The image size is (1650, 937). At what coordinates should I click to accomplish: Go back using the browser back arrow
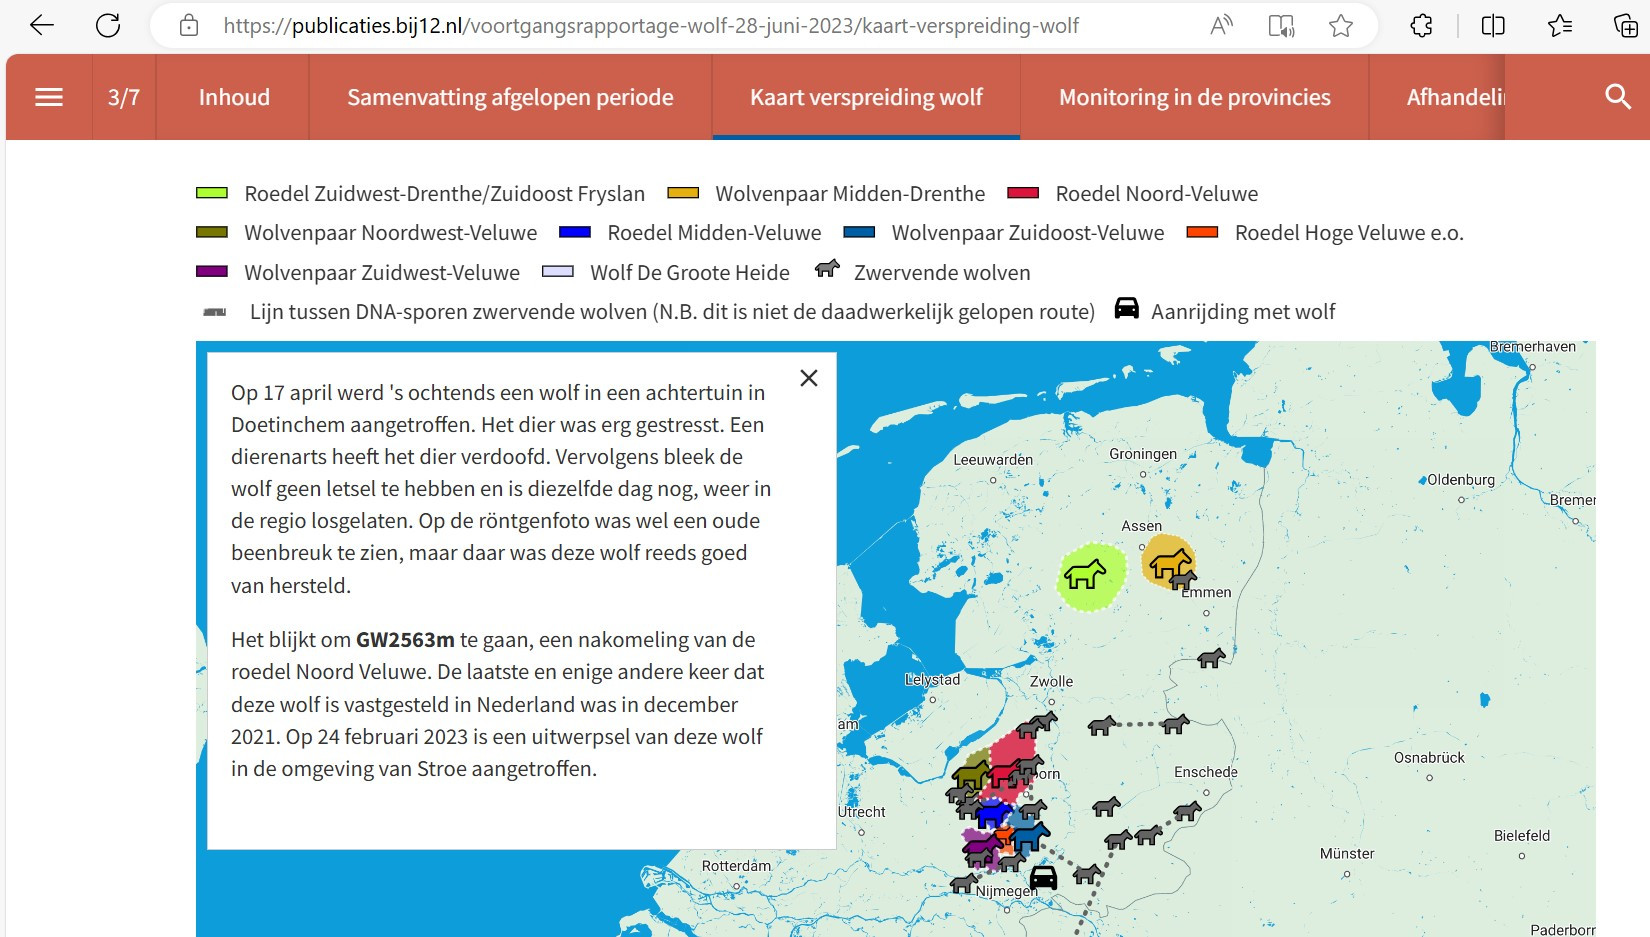[42, 25]
